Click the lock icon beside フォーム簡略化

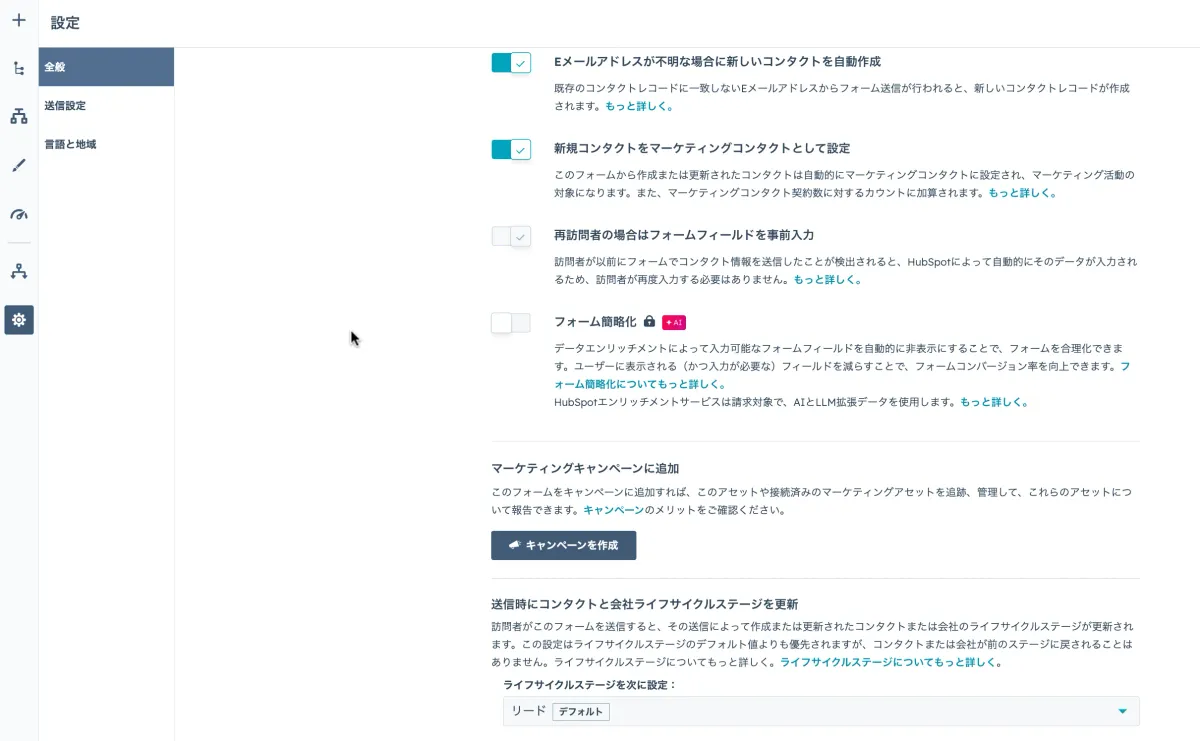650,322
